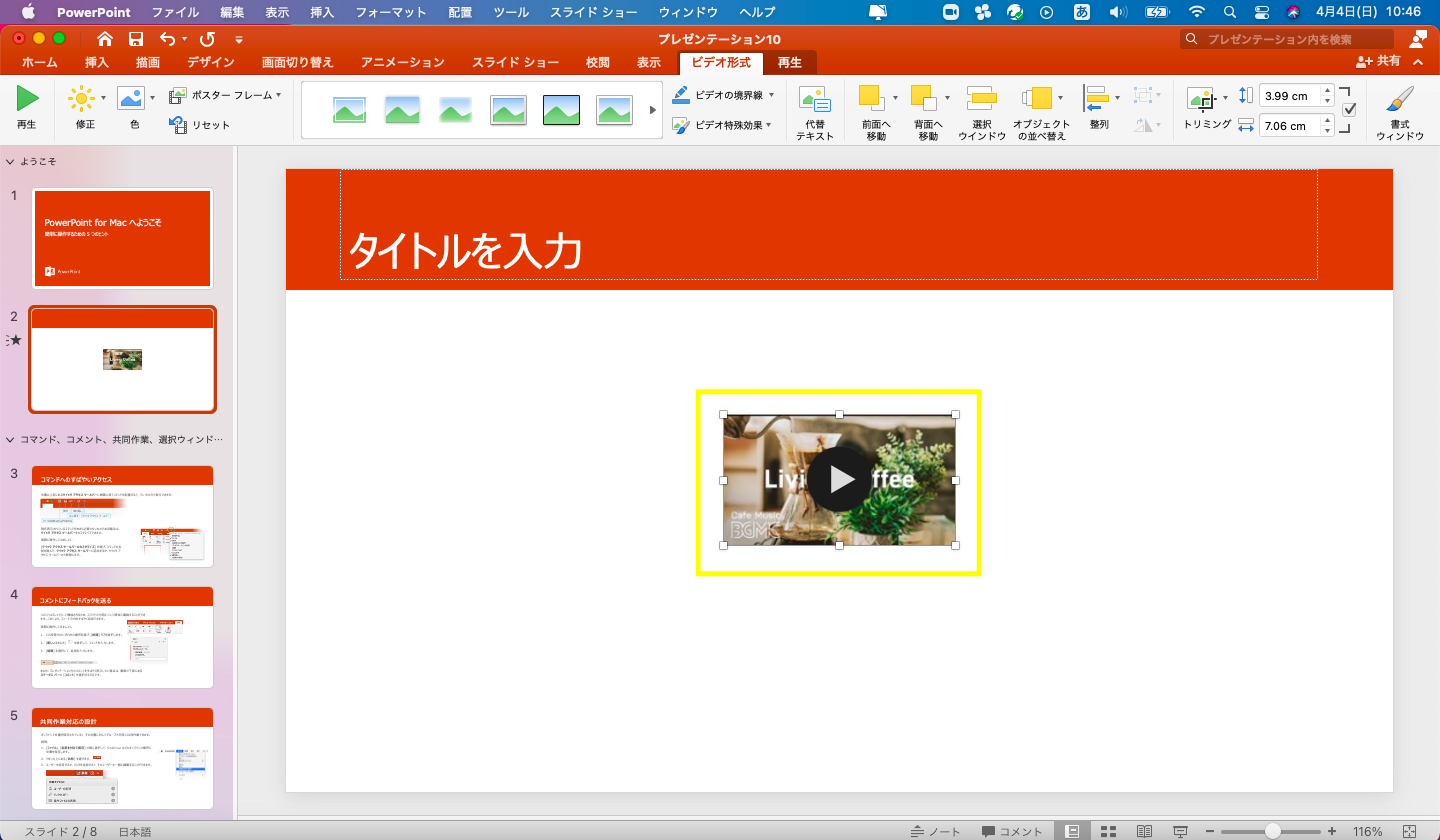Screen dimensions: 1440x840
Task: Click the video play button on slide
Action: pyautogui.click(x=839, y=479)
